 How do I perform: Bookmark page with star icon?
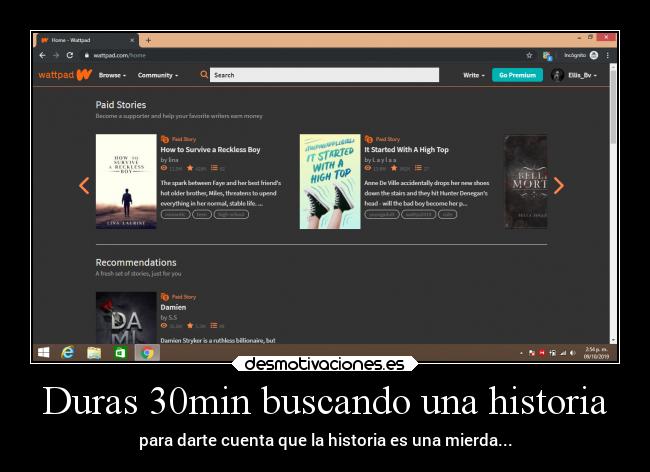click(x=529, y=55)
